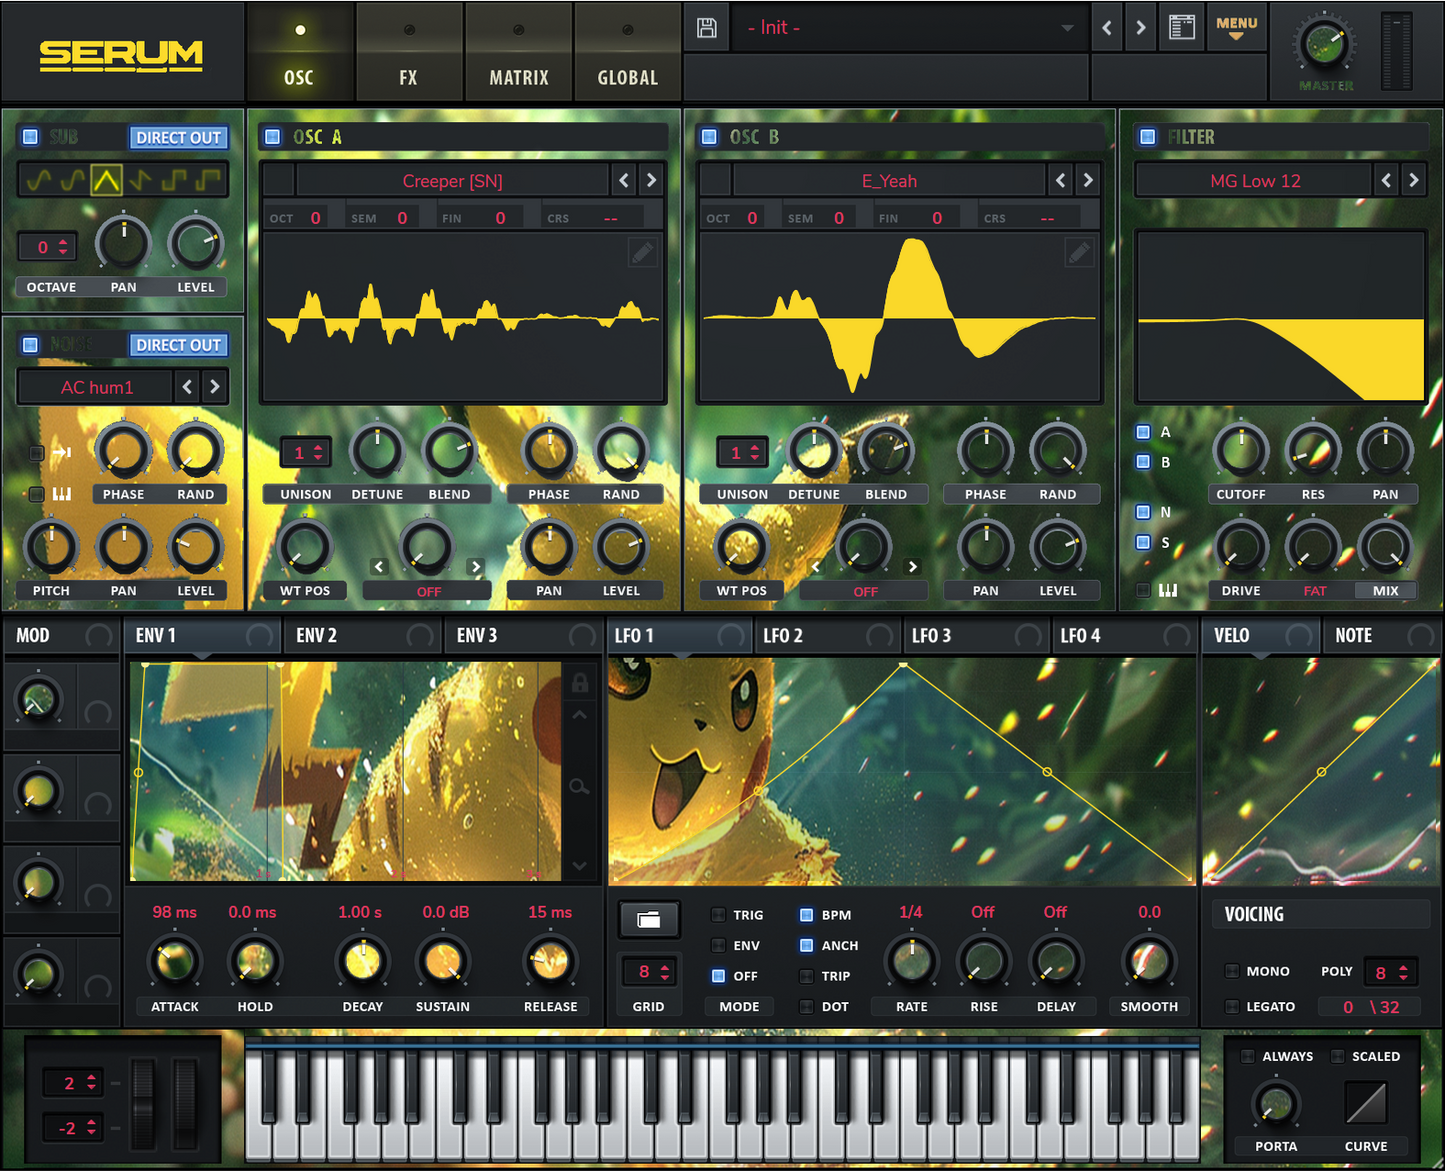Toggle filter routing for oscillator A
Screen dimensions: 1445x1171
pyautogui.click(x=1143, y=432)
